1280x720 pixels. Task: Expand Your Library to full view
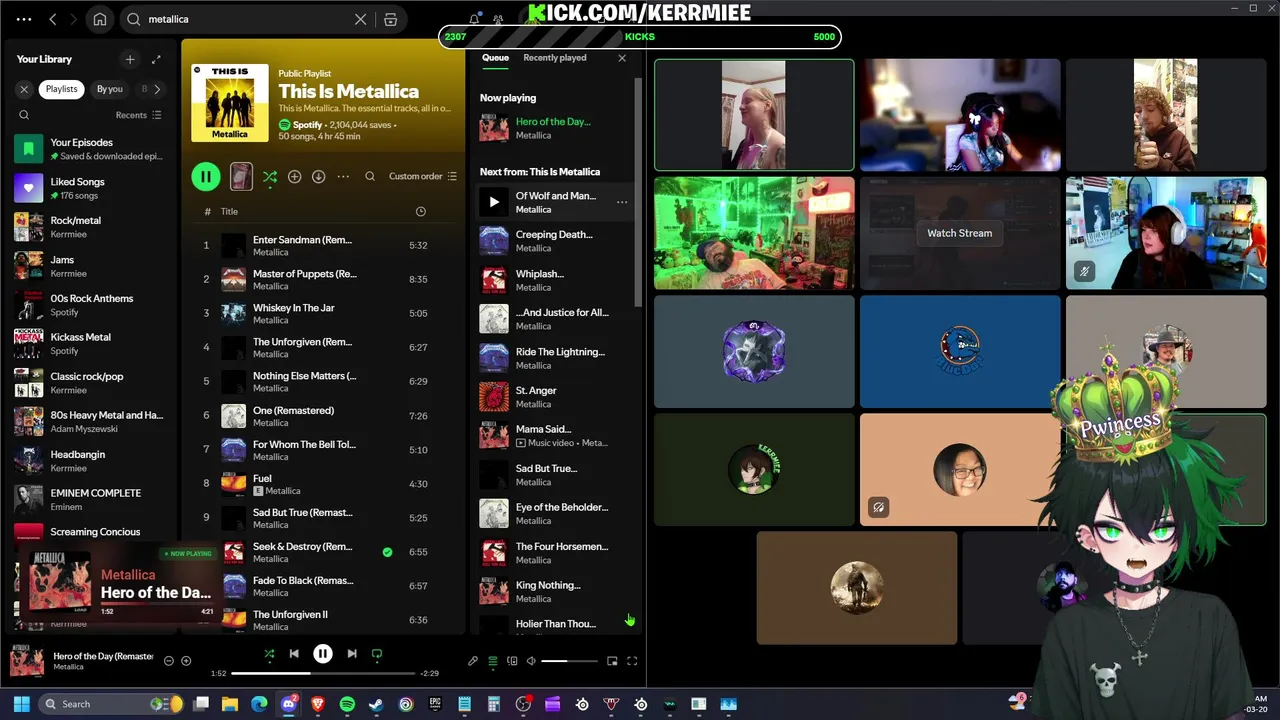[156, 59]
